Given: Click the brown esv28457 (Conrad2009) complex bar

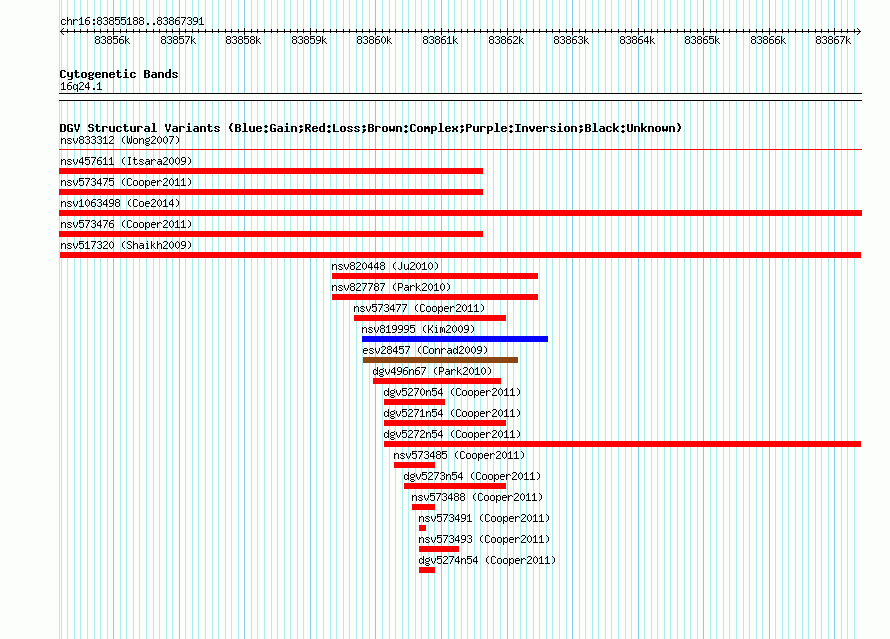Looking at the screenshot, I should [440, 360].
